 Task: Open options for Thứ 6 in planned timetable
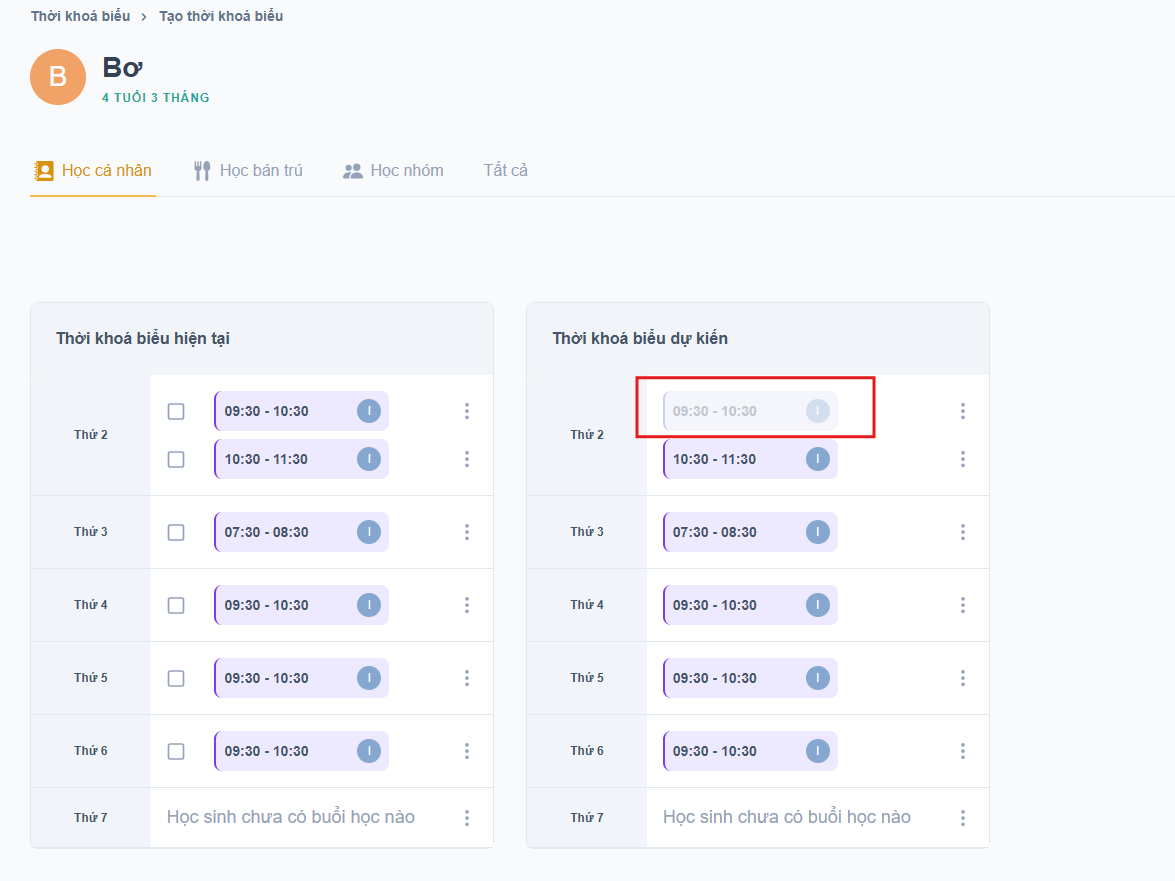(x=963, y=751)
